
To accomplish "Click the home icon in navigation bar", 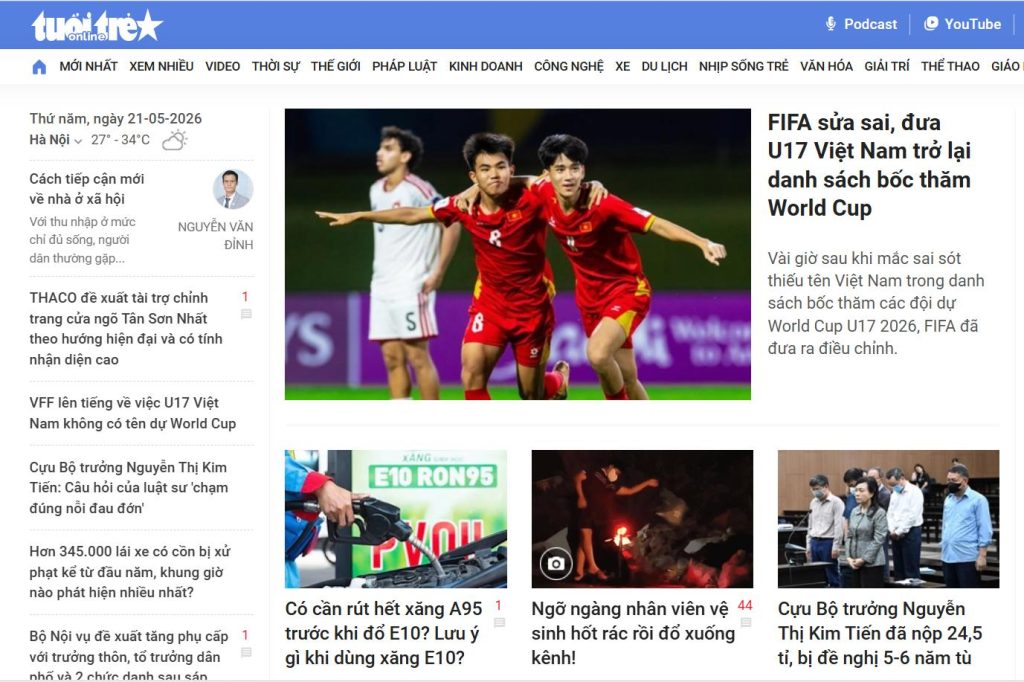I will pos(39,67).
